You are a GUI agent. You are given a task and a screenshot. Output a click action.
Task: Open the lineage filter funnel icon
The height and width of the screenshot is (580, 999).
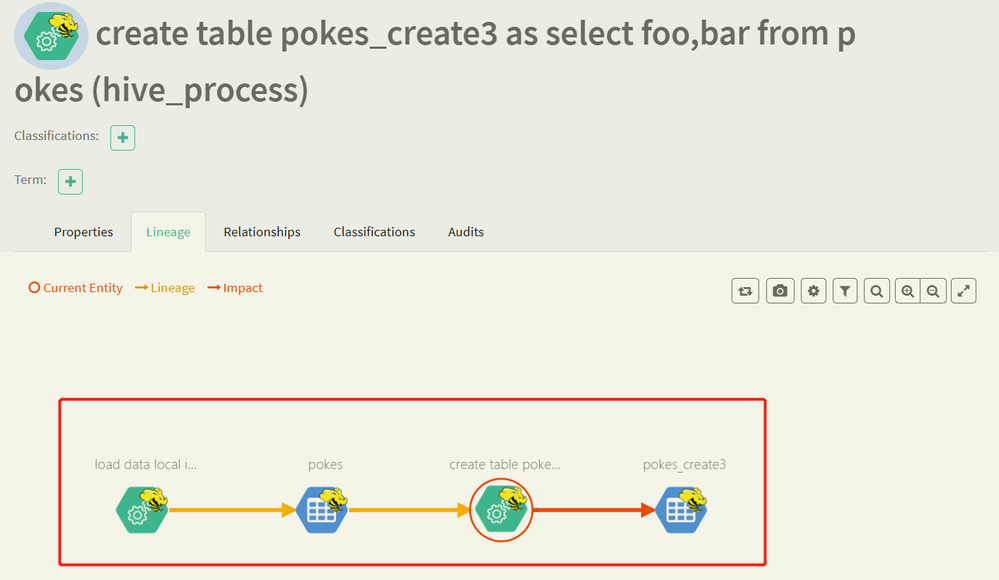pos(845,291)
